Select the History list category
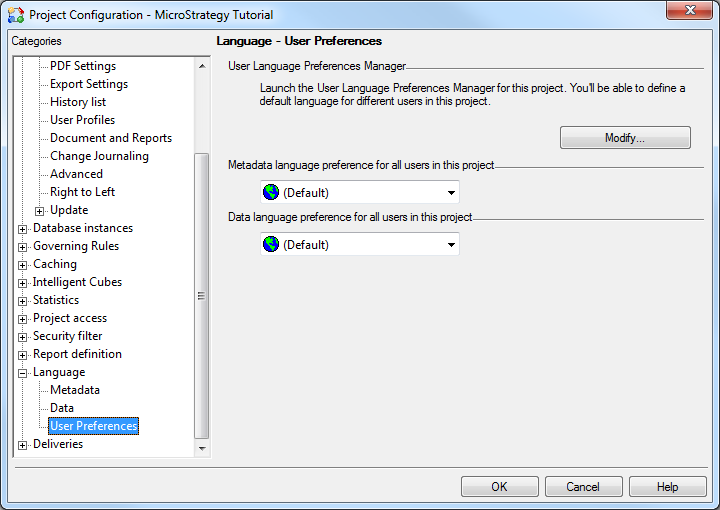Image resolution: width=720 pixels, height=510 pixels. click(78, 102)
